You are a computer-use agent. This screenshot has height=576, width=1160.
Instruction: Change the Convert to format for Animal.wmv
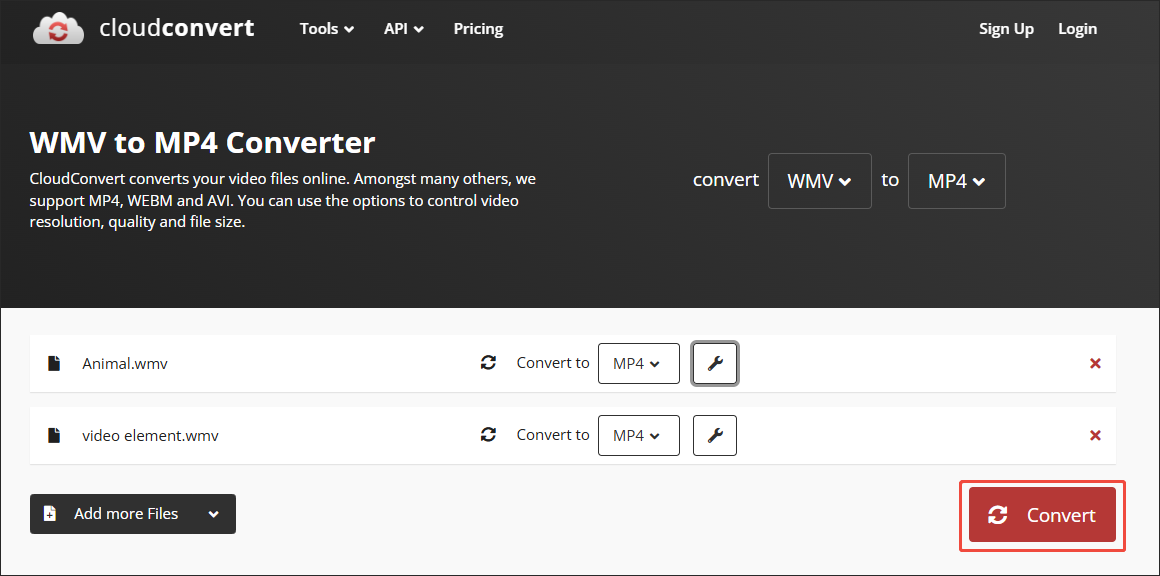638,363
